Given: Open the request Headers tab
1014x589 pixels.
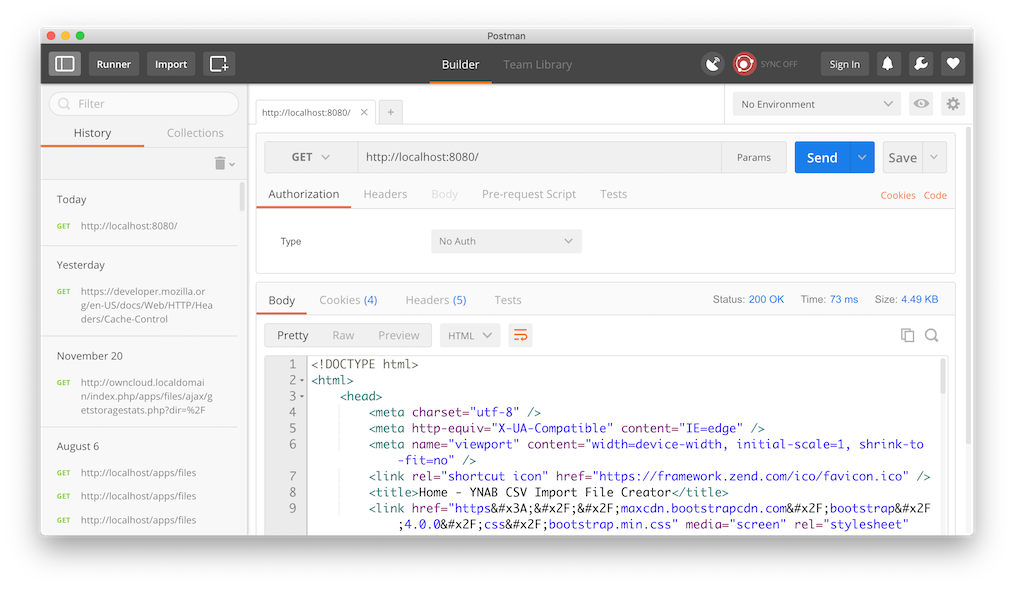Looking at the screenshot, I should [x=385, y=194].
